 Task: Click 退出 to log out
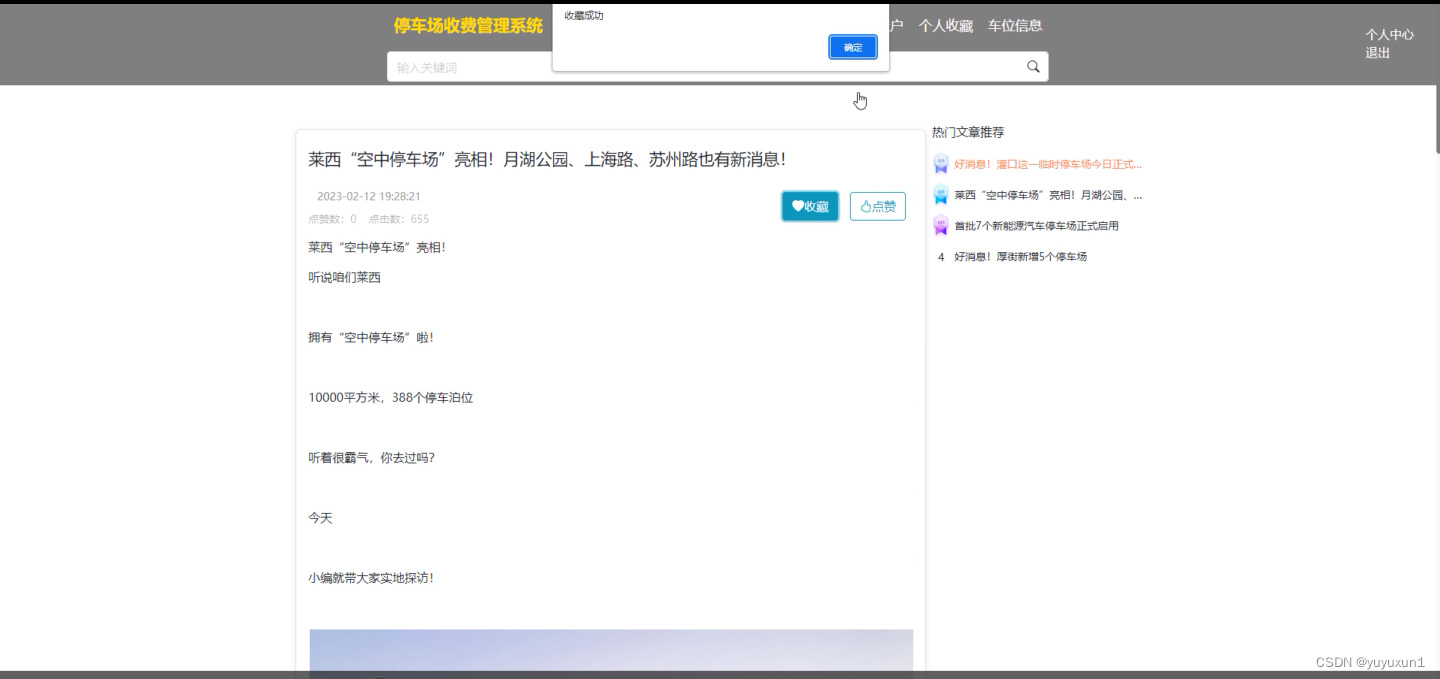pyautogui.click(x=1378, y=53)
